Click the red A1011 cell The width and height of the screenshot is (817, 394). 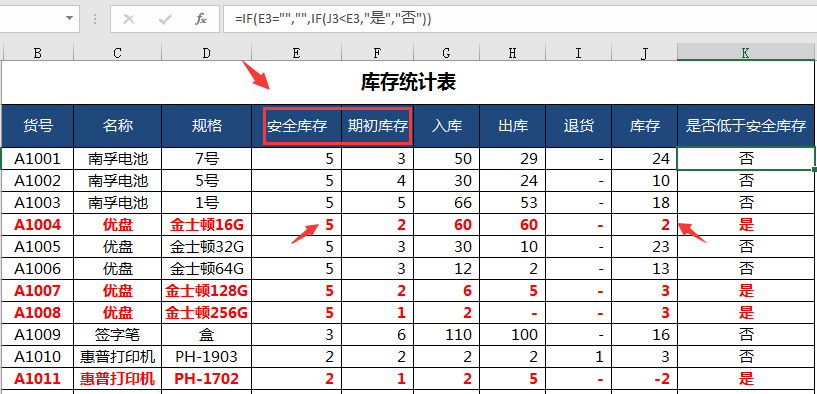click(38, 378)
